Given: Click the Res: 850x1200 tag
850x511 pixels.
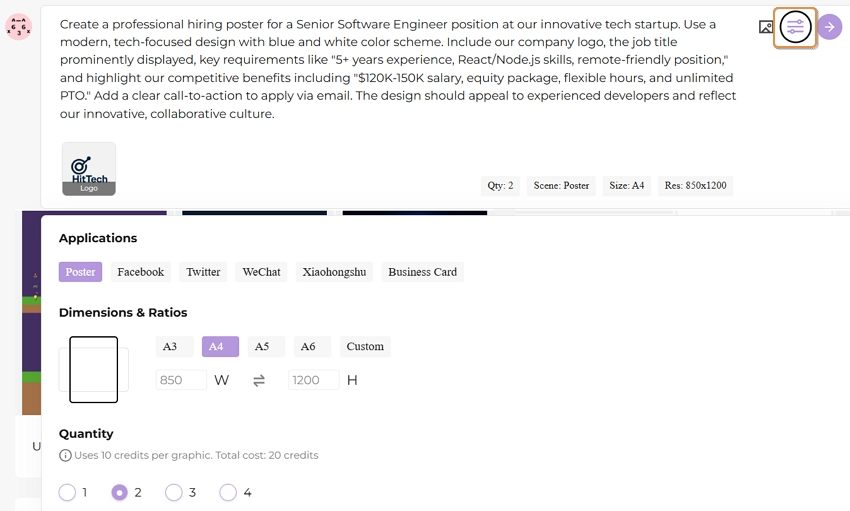Looking at the screenshot, I should pos(696,185).
